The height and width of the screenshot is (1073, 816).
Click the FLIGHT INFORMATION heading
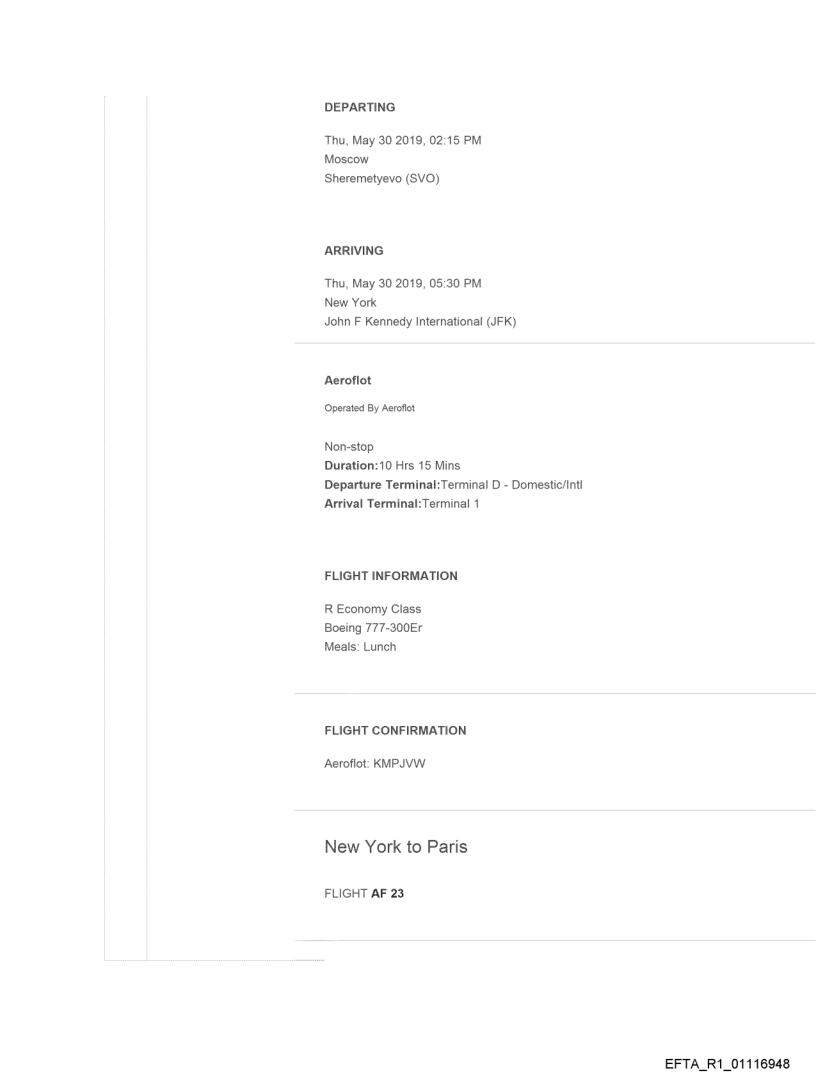coord(391,576)
